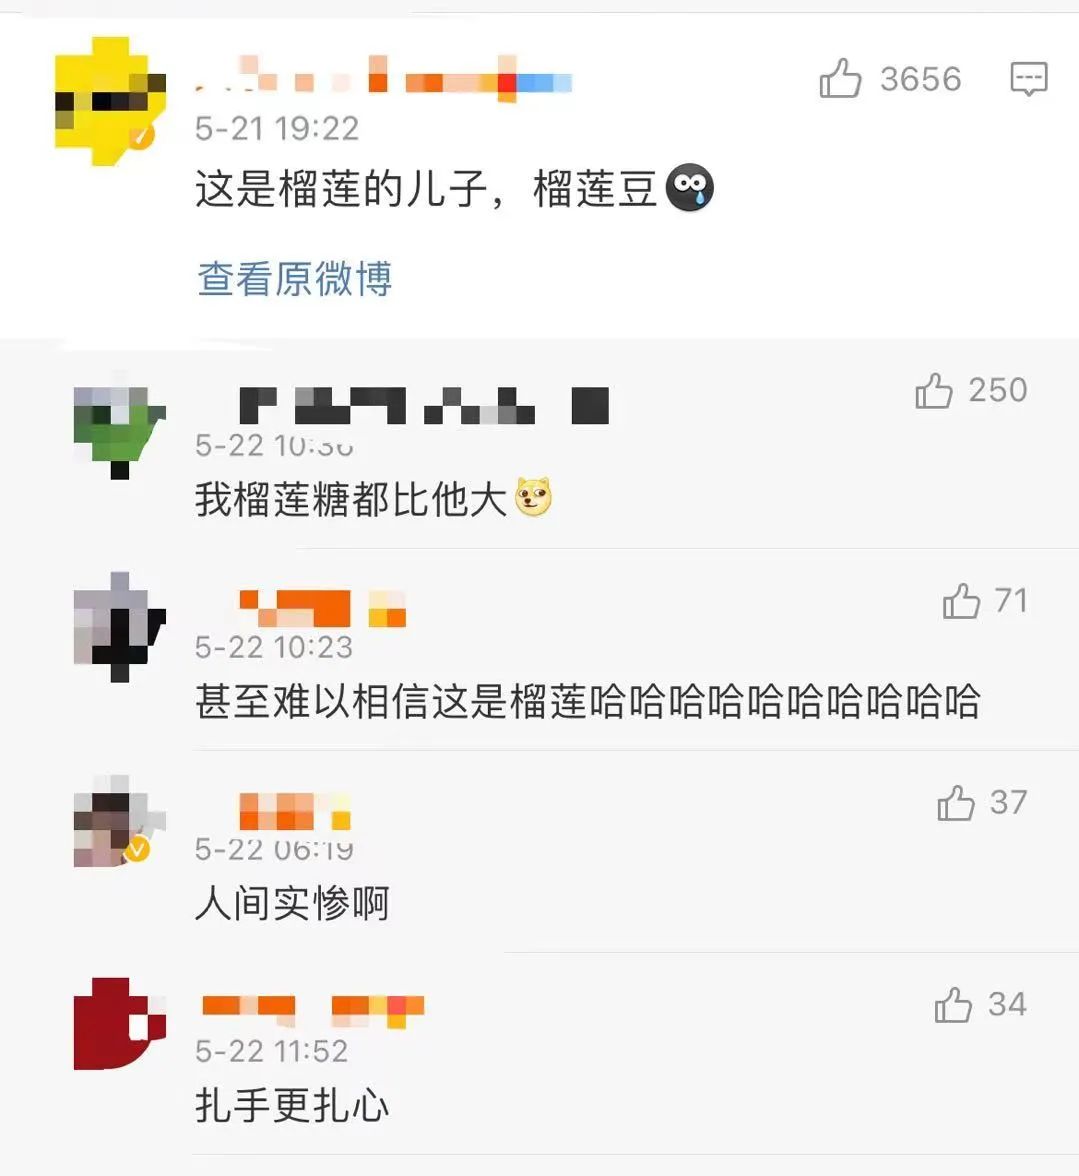Image resolution: width=1079 pixels, height=1176 pixels.
Task: Open the reply speech-bubble icon
Action: [1029, 78]
